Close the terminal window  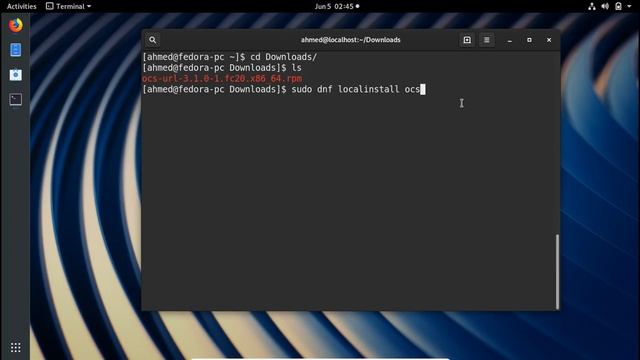(549, 40)
